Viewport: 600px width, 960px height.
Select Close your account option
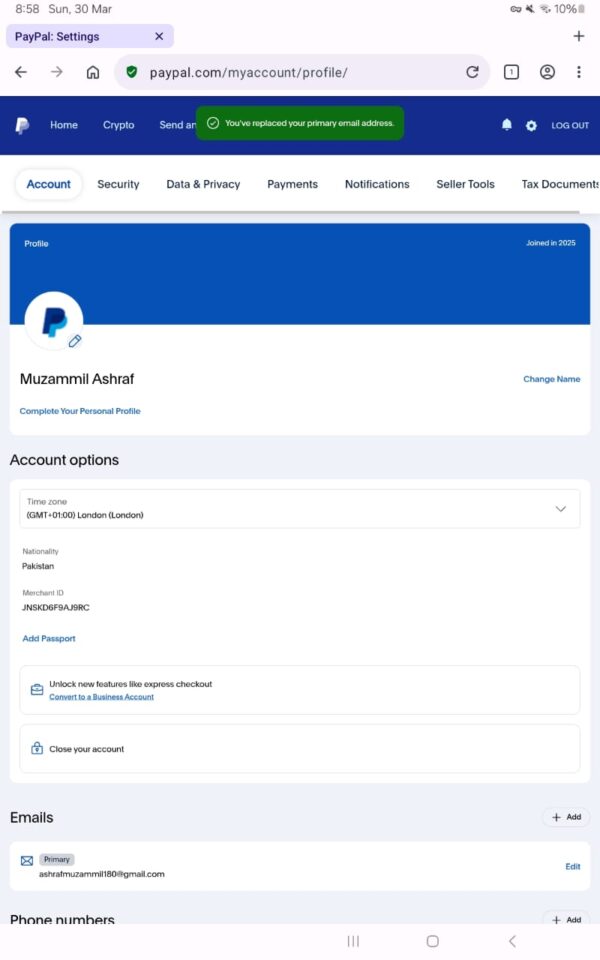(86, 749)
